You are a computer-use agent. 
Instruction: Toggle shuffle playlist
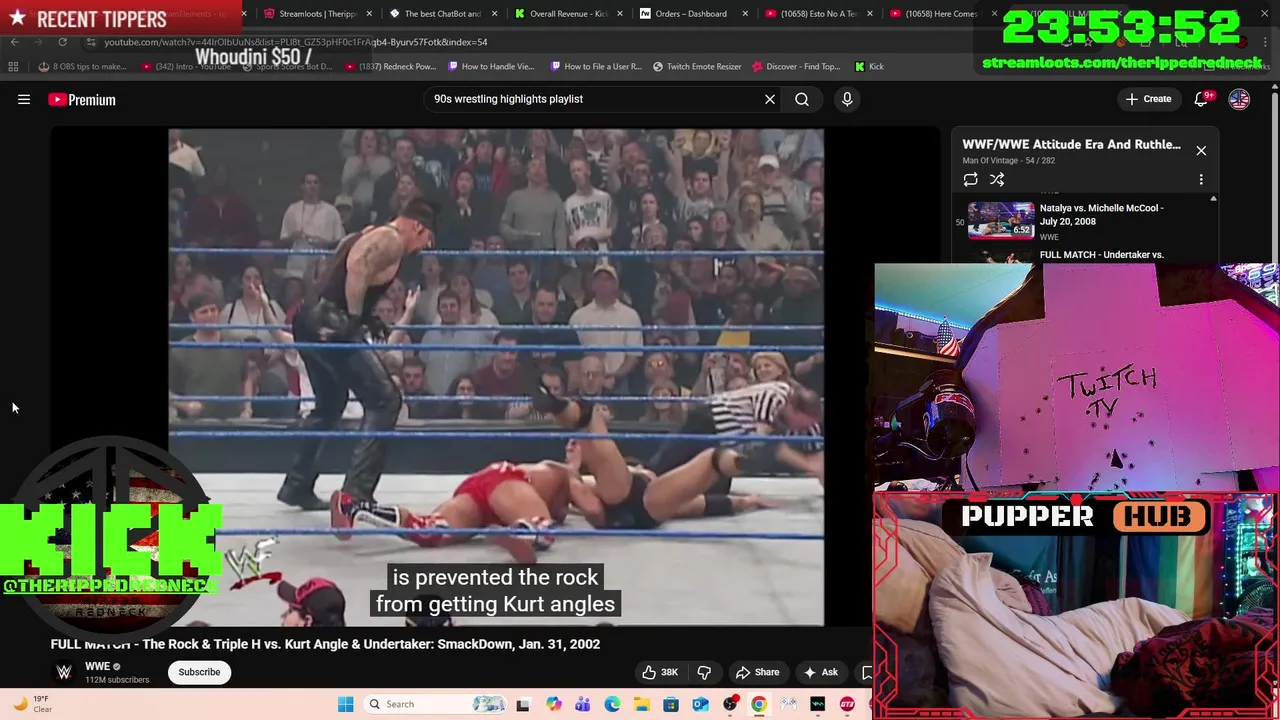pyautogui.click(x=997, y=180)
